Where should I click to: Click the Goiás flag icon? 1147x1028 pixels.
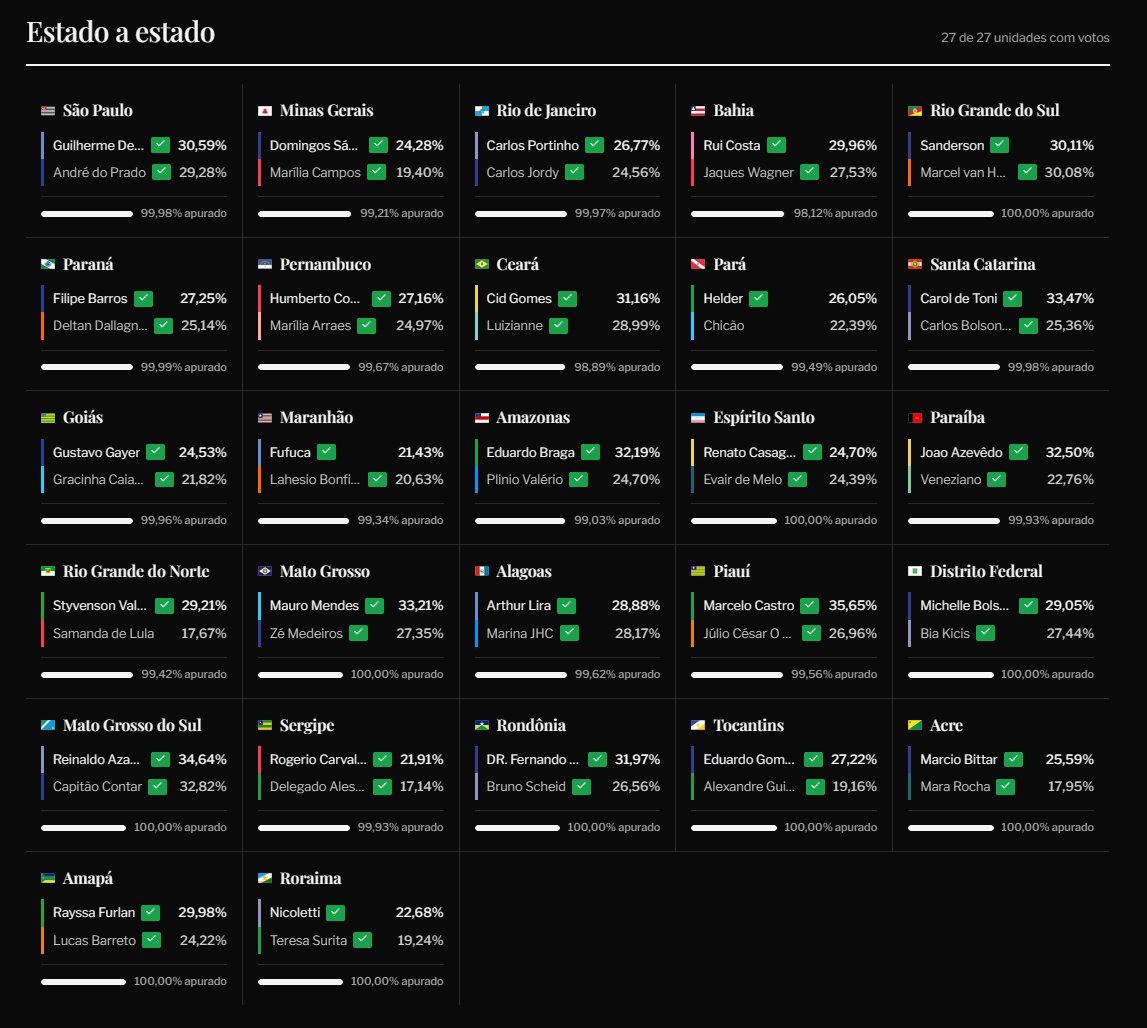48,418
